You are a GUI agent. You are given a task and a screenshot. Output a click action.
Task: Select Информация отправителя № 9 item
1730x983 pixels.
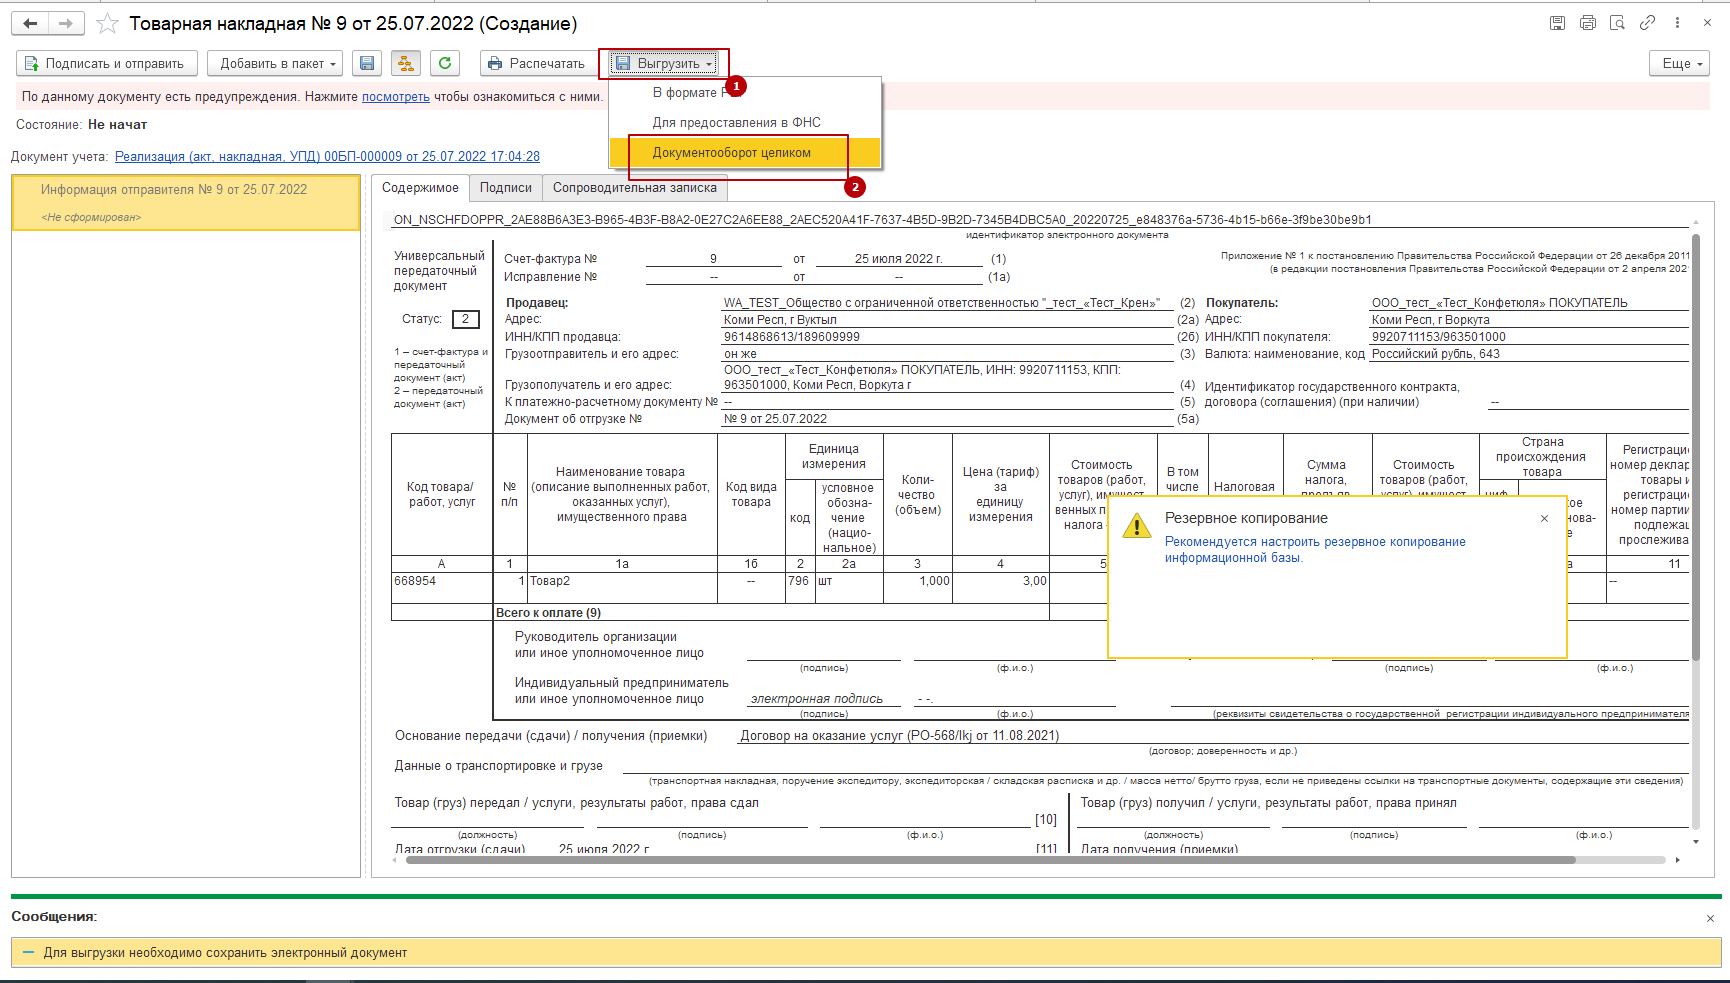click(x=186, y=203)
